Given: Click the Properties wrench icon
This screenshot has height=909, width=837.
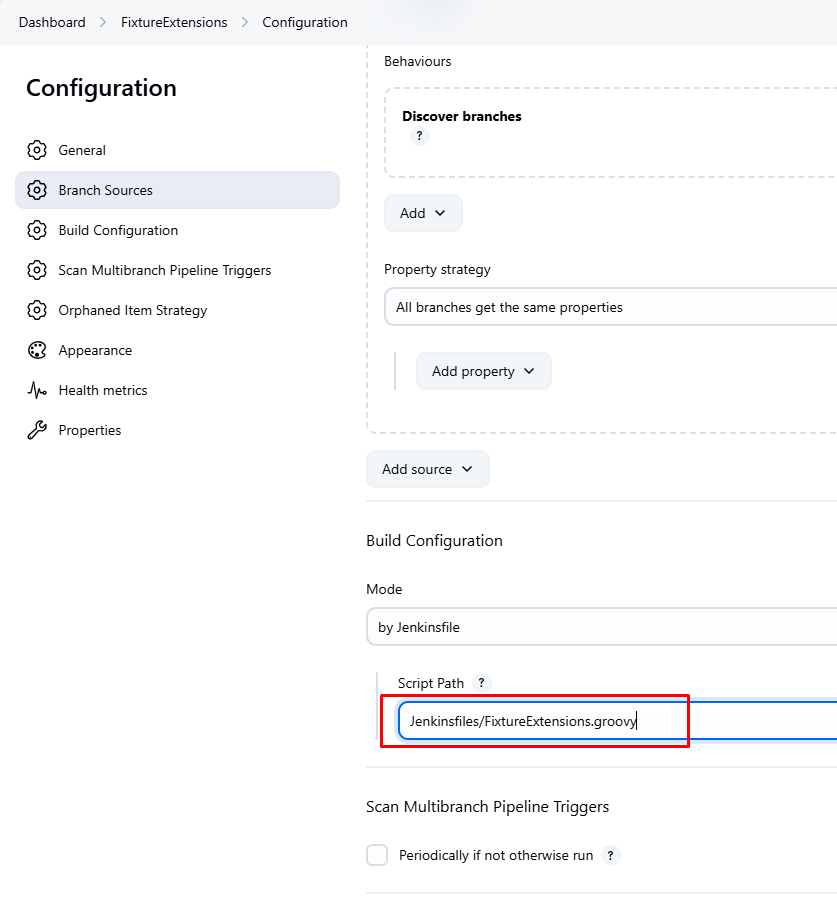Looking at the screenshot, I should point(37,430).
